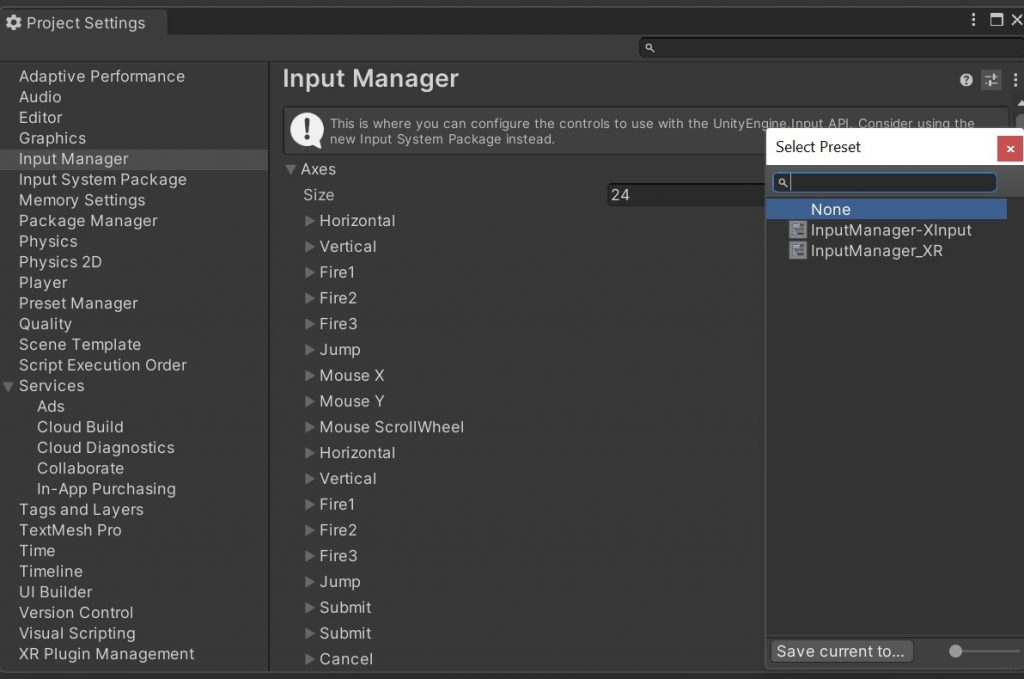The height and width of the screenshot is (679, 1024).
Task: Choose the InputManager-XInput preset
Action: click(x=891, y=230)
